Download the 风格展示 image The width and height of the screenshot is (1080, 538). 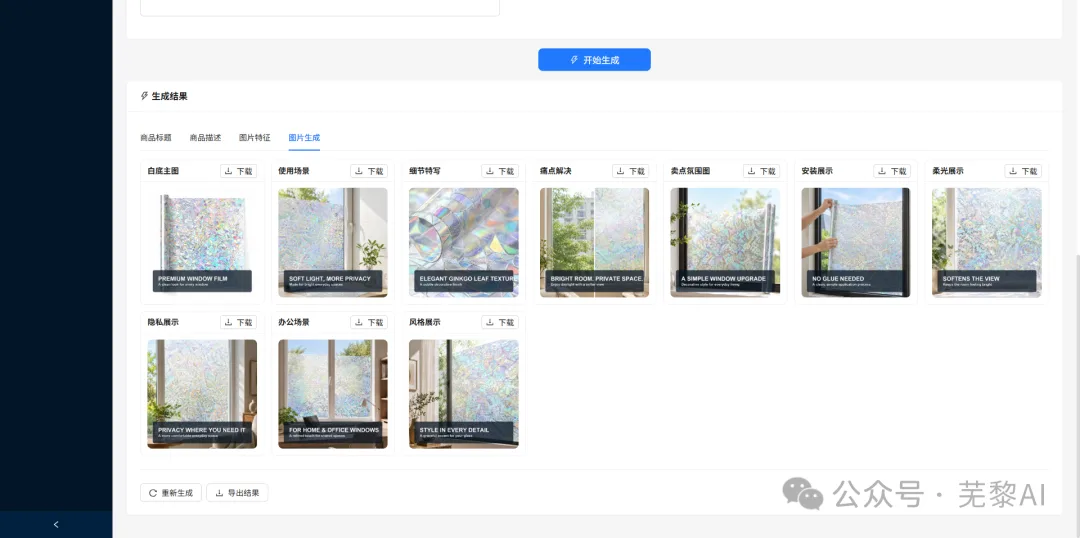coord(500,322)
